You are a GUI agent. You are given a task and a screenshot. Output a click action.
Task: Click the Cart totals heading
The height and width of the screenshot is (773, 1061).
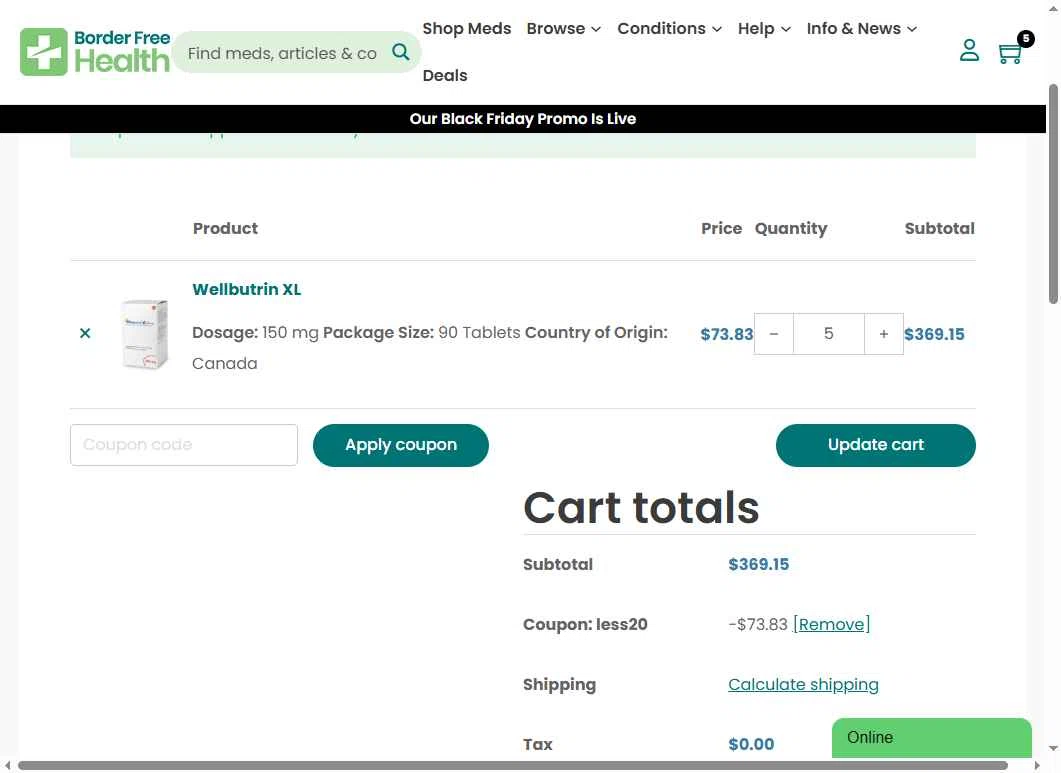click(641, 508)
